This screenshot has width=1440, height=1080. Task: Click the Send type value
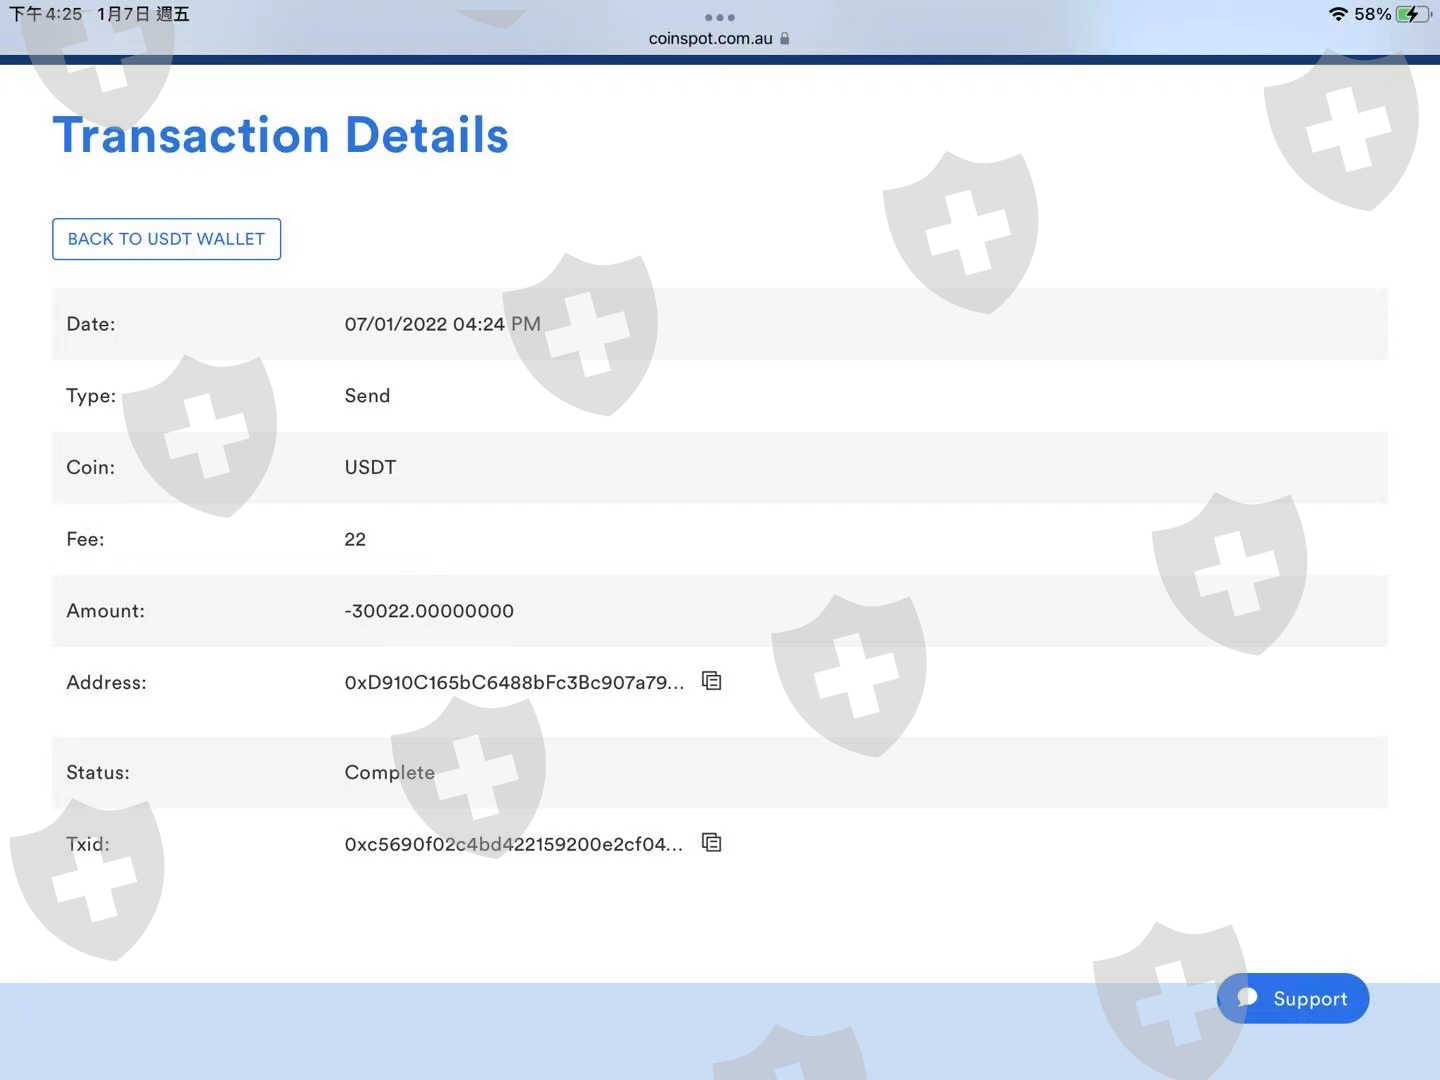coord(367,395)
